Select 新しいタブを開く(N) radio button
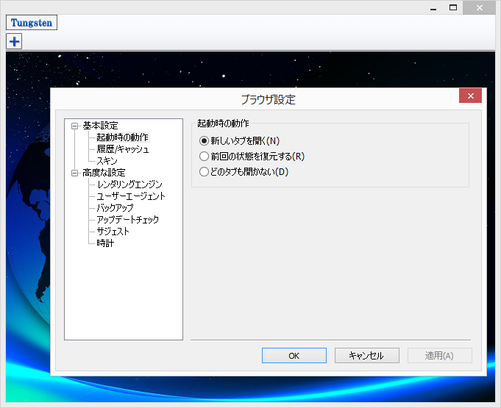 coord(204,141)
